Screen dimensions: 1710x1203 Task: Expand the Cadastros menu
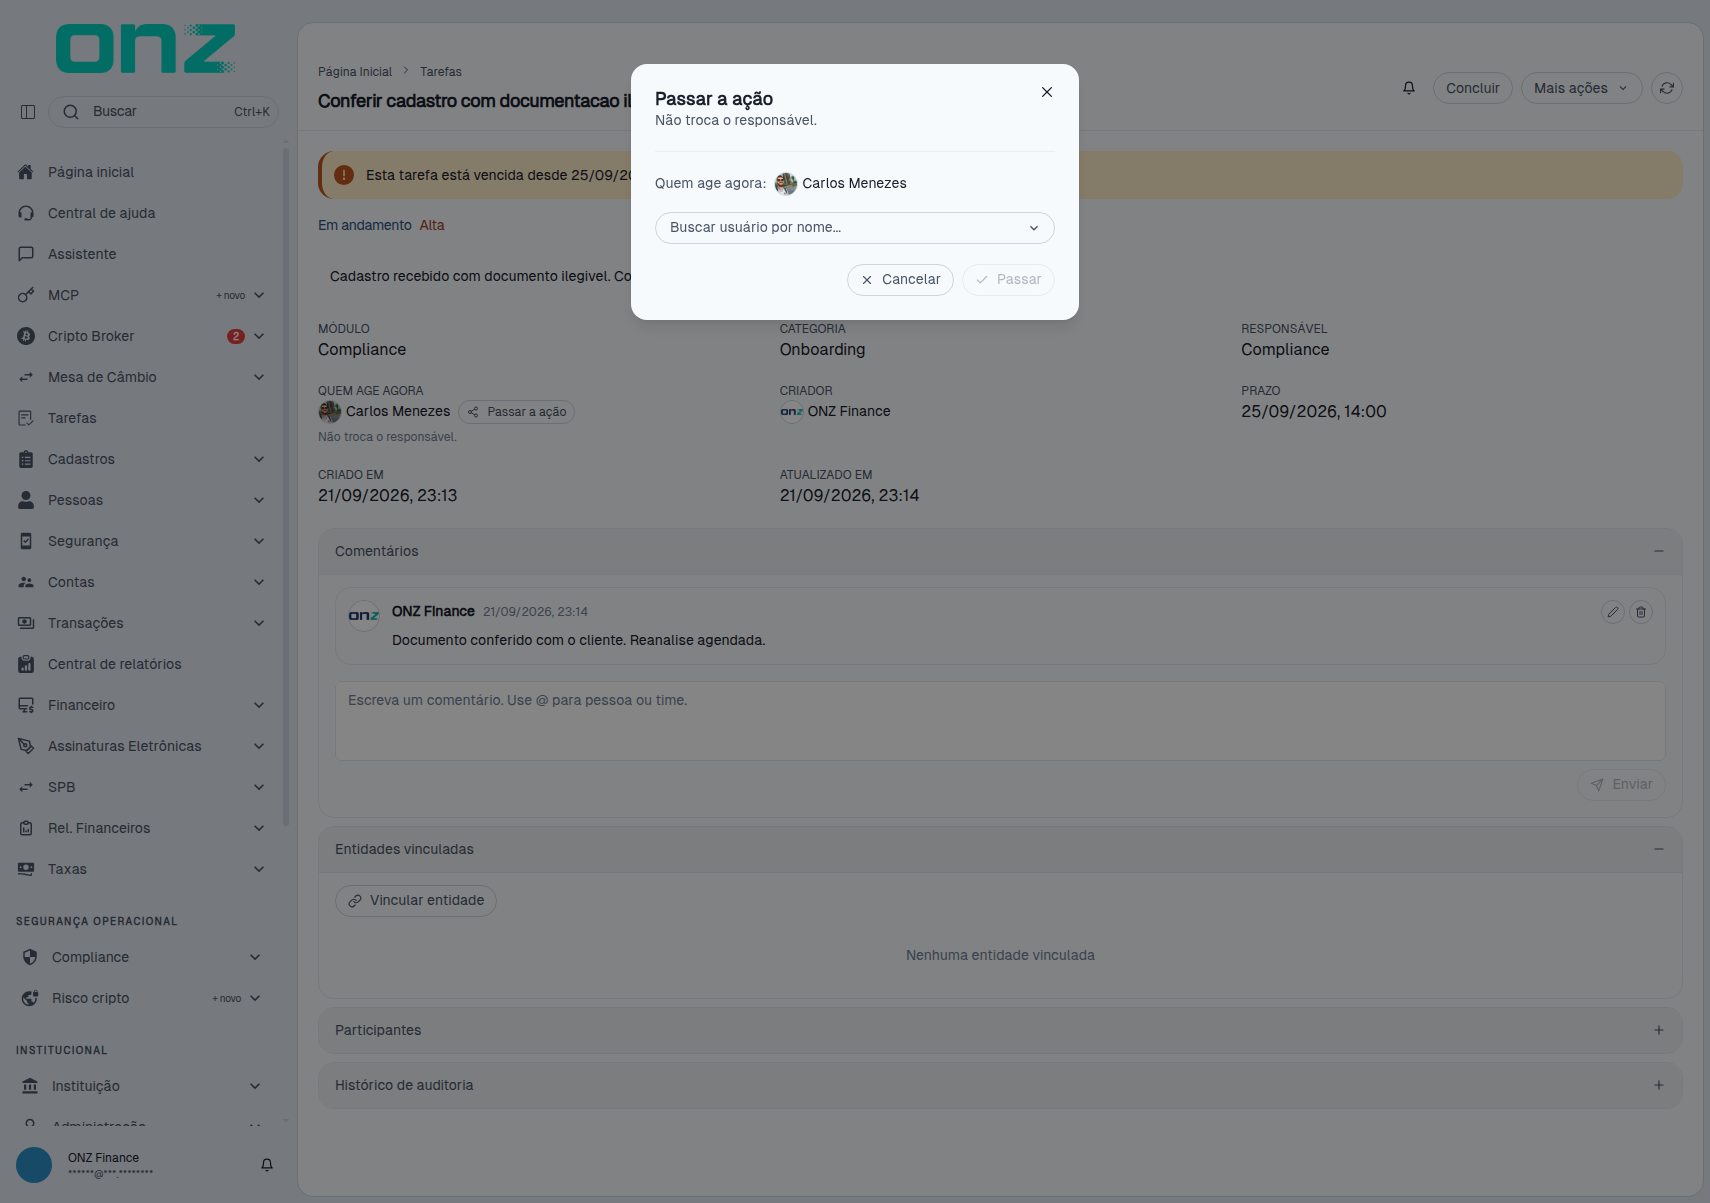click(x=259, y=459)
